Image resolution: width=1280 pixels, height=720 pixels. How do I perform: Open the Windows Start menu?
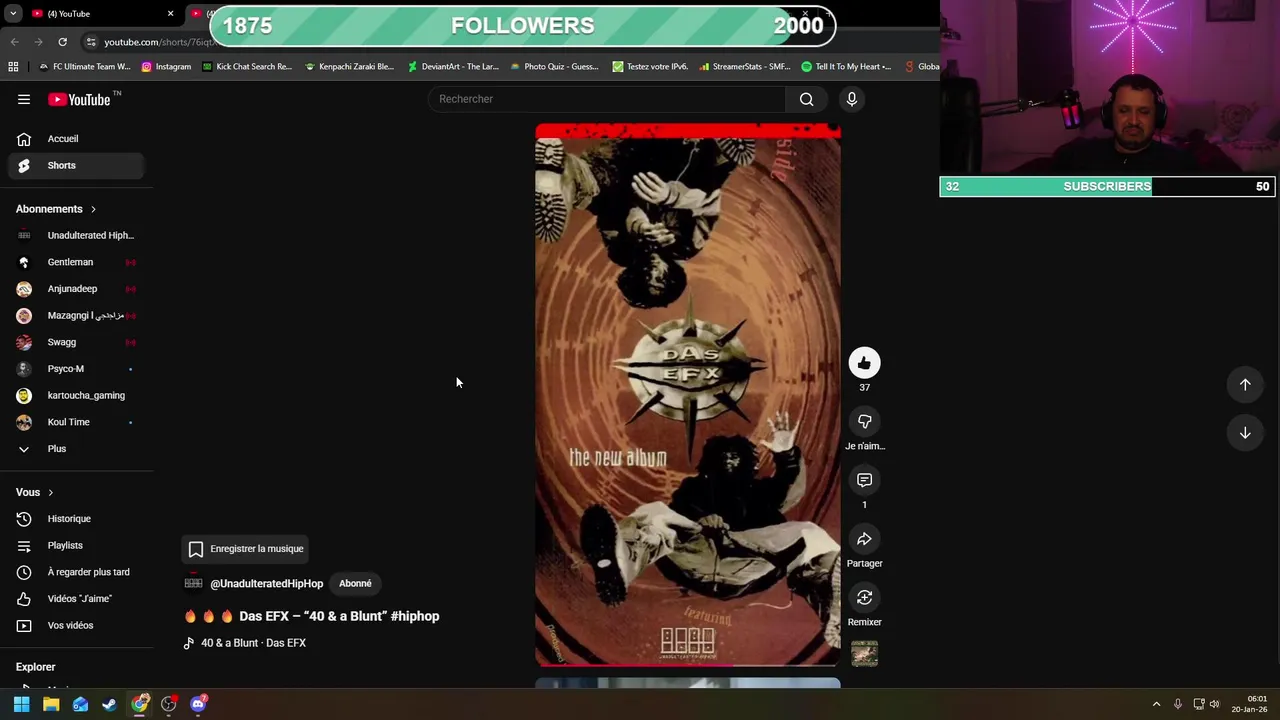tap(21, 704)
